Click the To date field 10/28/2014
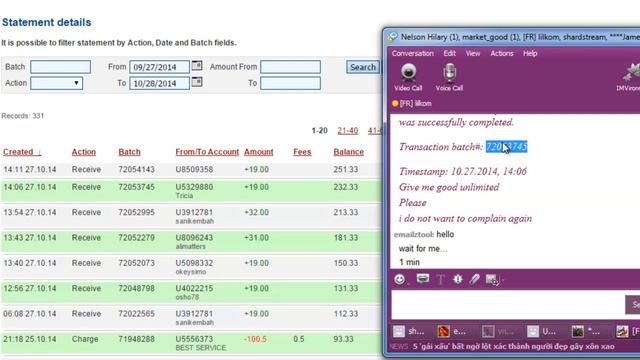The width and height of the screenshot is (640, 360). (x=159, y=83)
